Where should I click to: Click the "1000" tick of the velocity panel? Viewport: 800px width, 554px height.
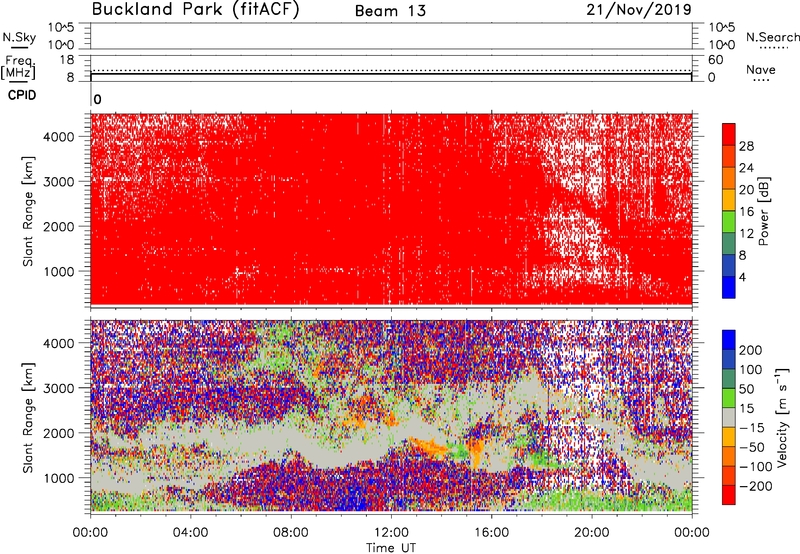tap(59, 478)
